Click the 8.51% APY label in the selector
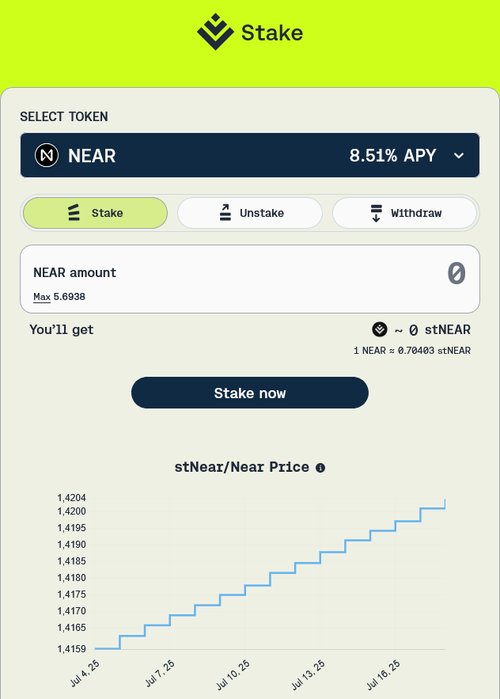This screenshot has width=500, height=699. coord(393,156)
